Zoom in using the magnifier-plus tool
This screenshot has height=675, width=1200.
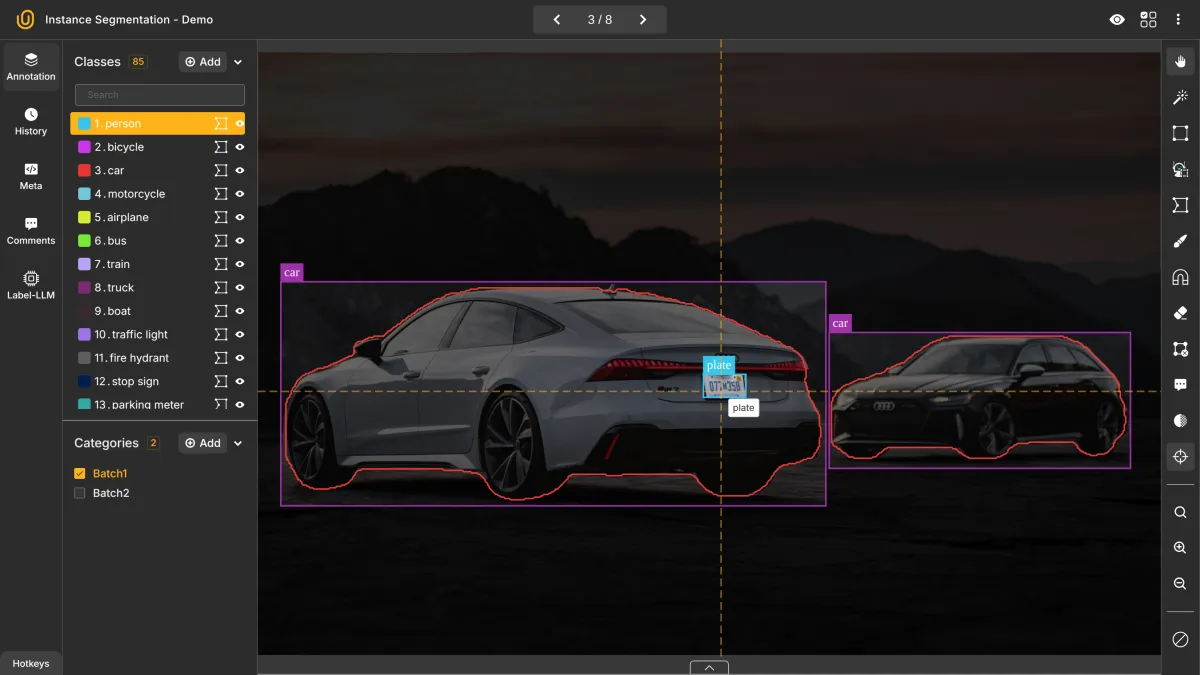click(1178, 547)
